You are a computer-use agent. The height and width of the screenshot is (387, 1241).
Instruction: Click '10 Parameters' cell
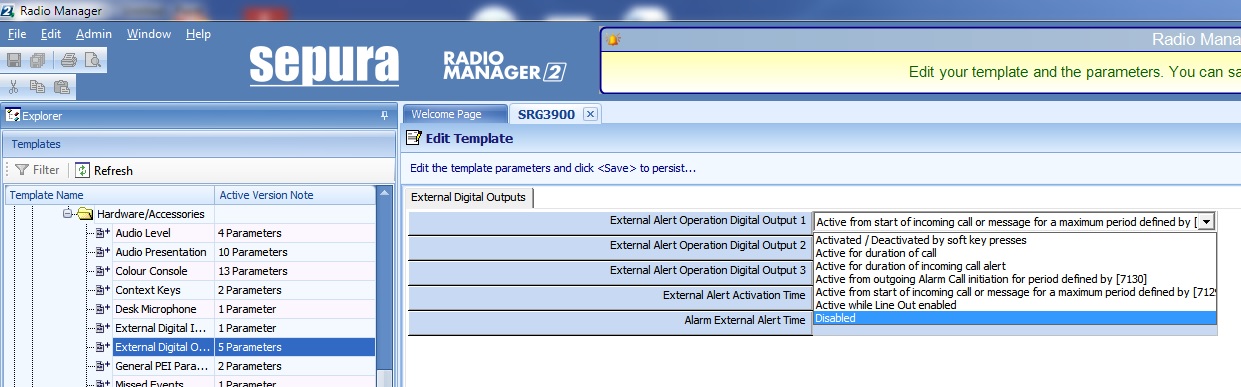tap(295, 252)
